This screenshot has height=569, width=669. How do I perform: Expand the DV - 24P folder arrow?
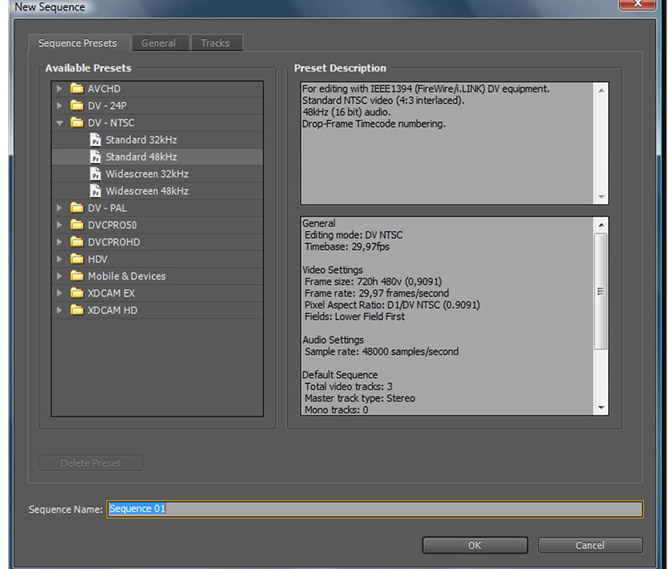pos(60,106)
